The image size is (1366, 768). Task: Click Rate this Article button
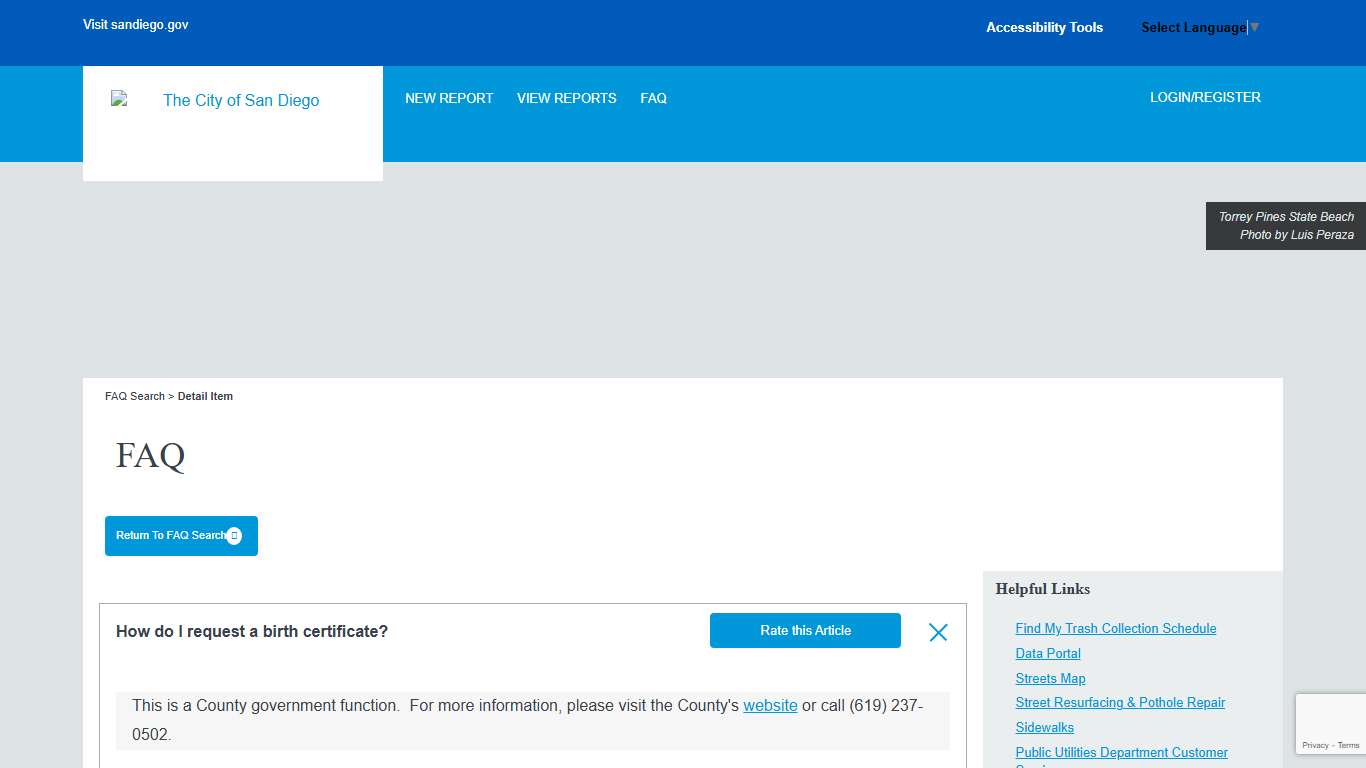tap(805, 631)
